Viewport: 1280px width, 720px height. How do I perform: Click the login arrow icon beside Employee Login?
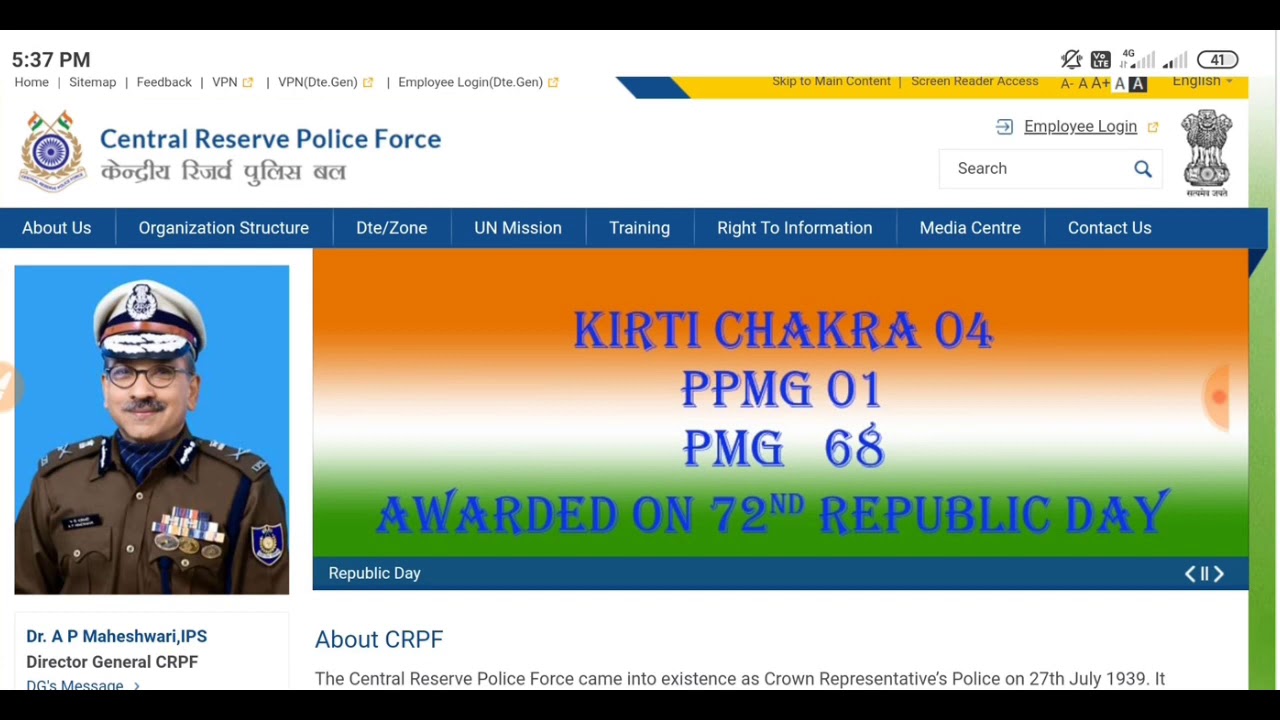1004,127
